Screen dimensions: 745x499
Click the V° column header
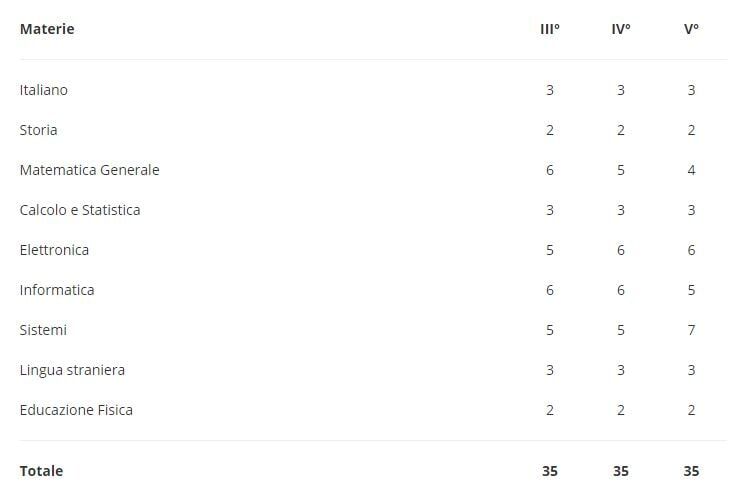(x=691, y=29)
